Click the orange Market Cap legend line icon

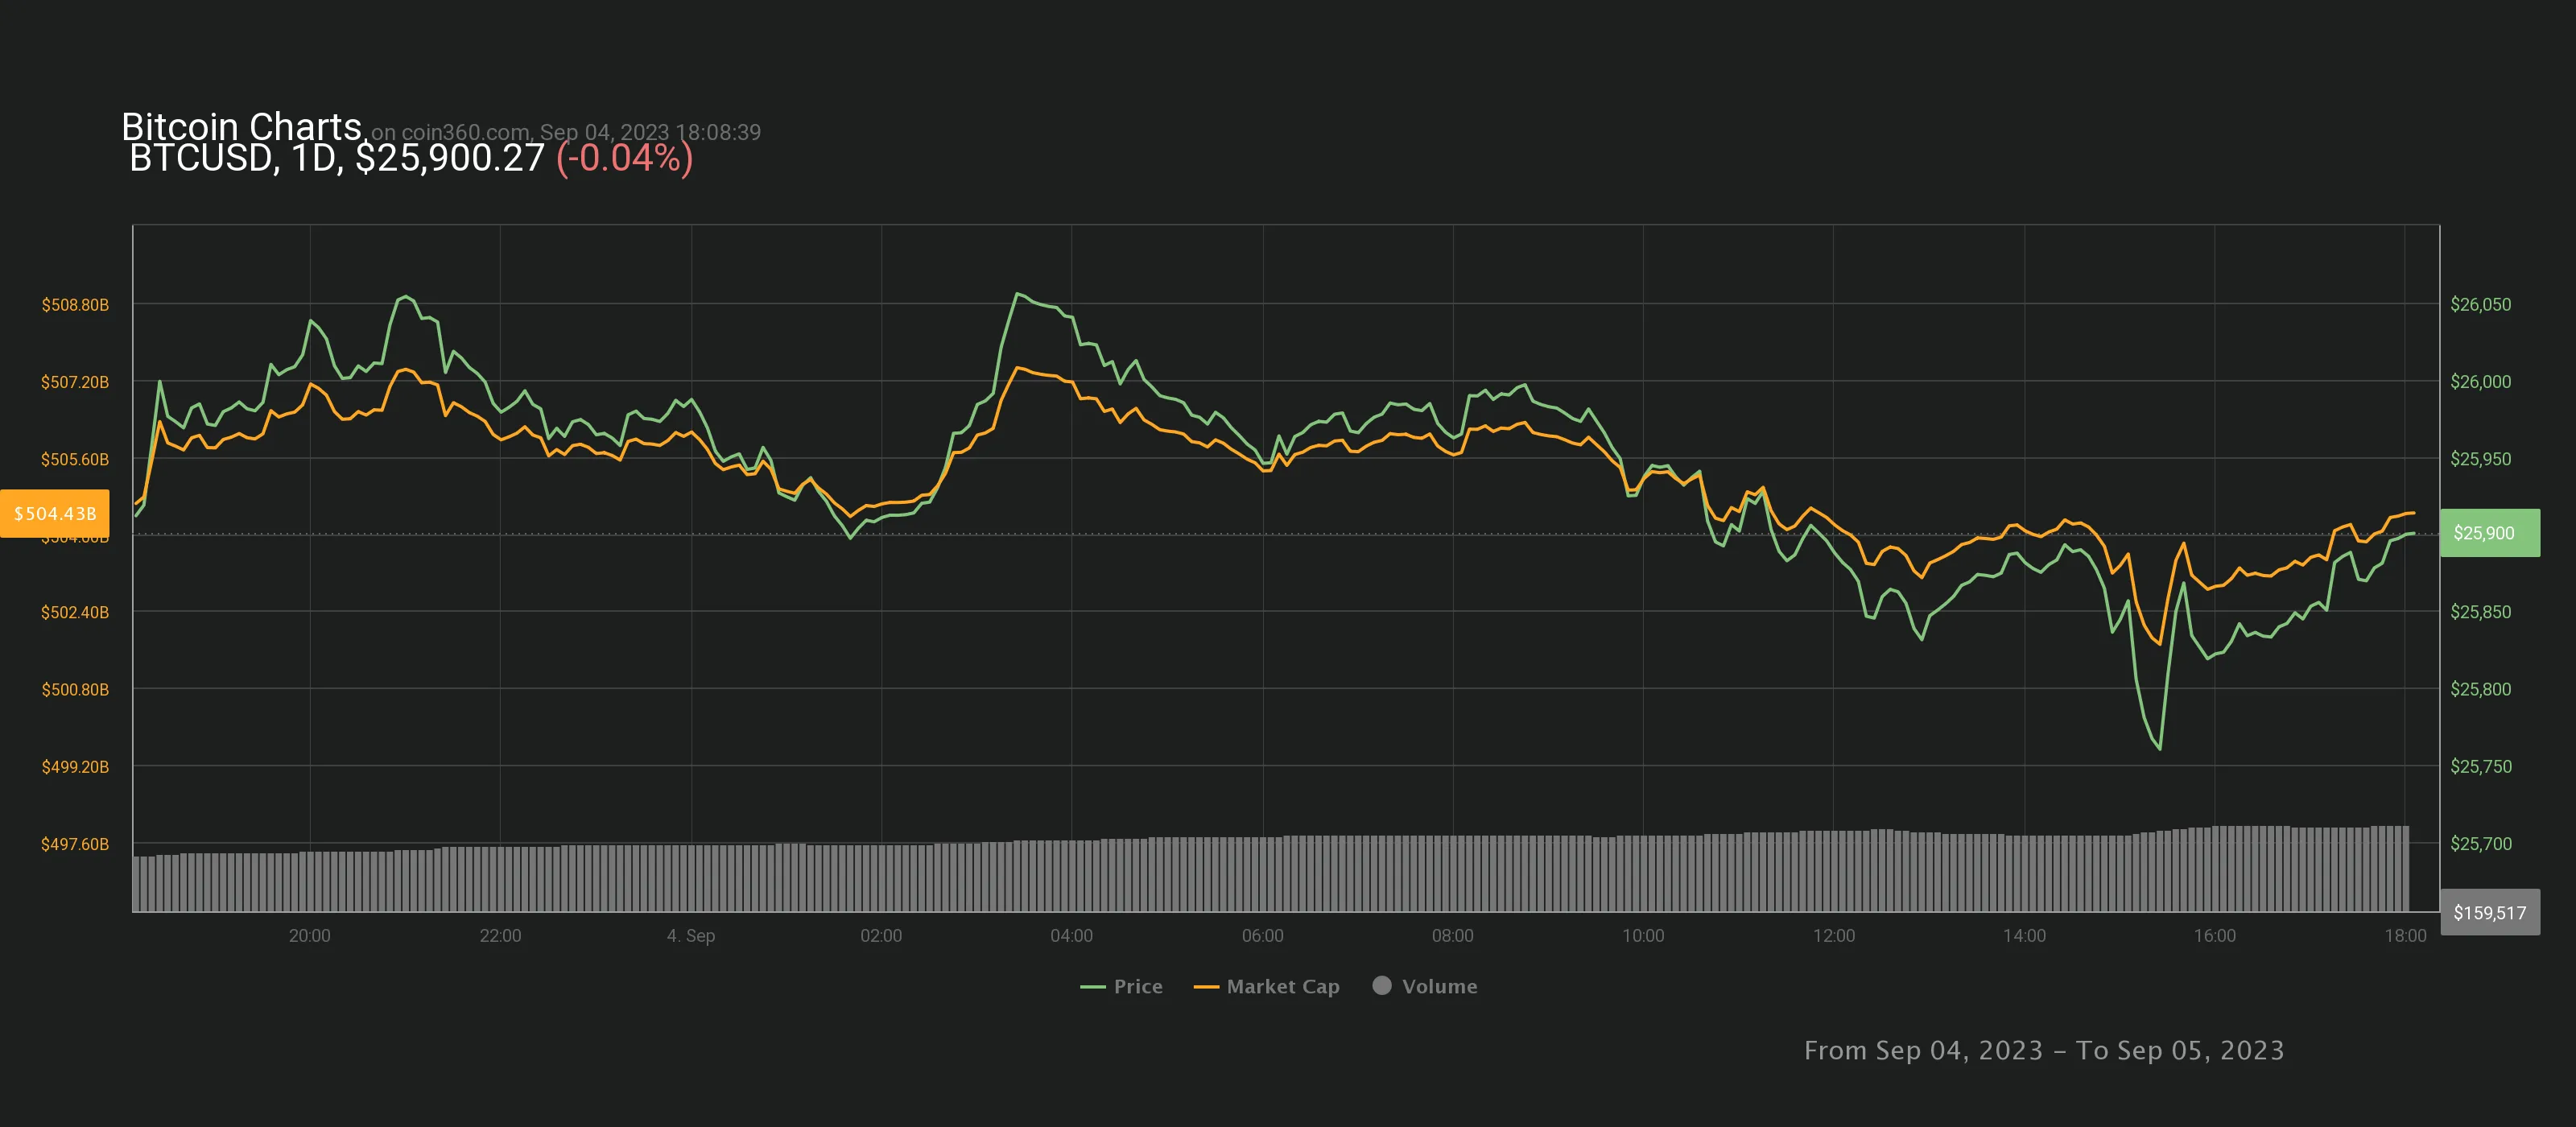click(1206, 987)
